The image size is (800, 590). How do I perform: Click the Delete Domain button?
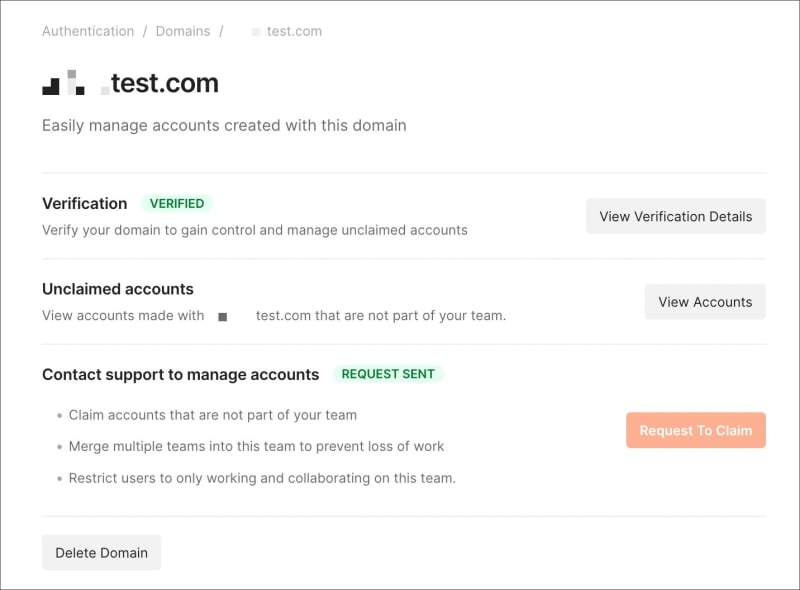(x=101, y=553)
